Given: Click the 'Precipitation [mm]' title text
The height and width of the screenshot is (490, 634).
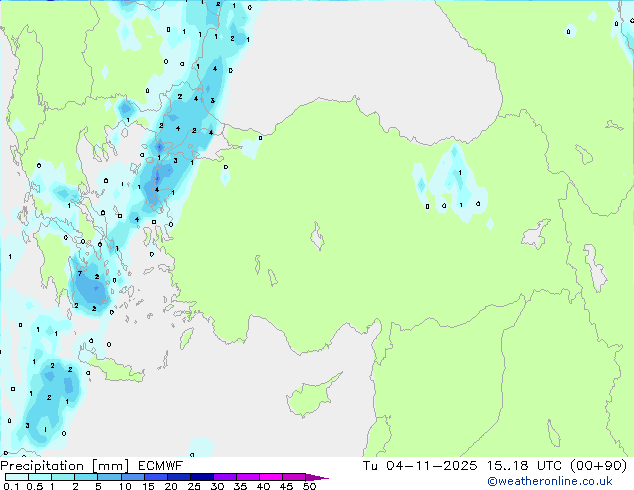Looking at the screenshot, I should pyautogui.click(x=65, y=466).
